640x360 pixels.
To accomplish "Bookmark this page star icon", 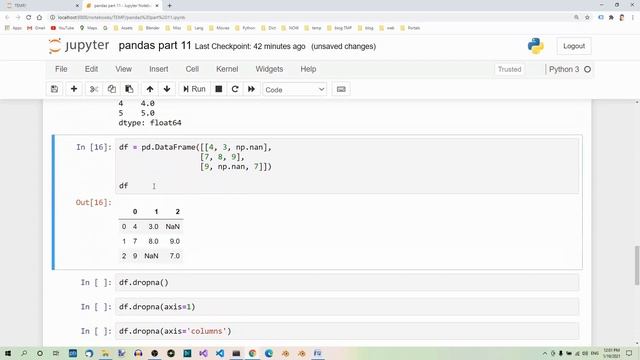I will (587, 17).
